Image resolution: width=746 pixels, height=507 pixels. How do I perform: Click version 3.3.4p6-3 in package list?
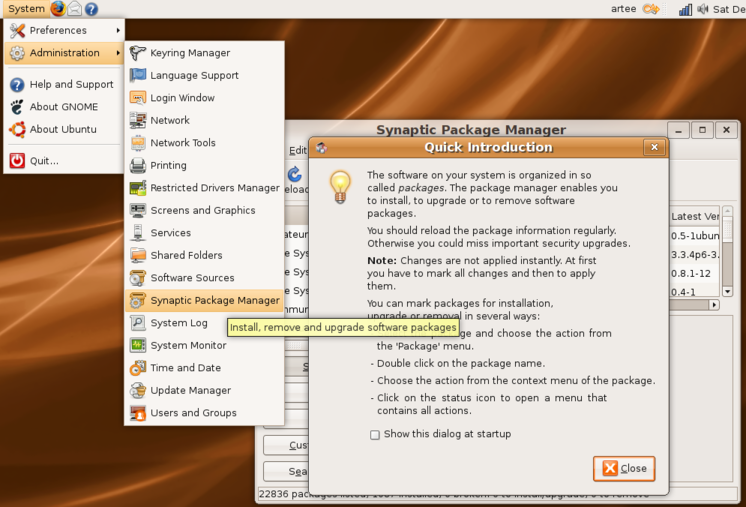695,254
